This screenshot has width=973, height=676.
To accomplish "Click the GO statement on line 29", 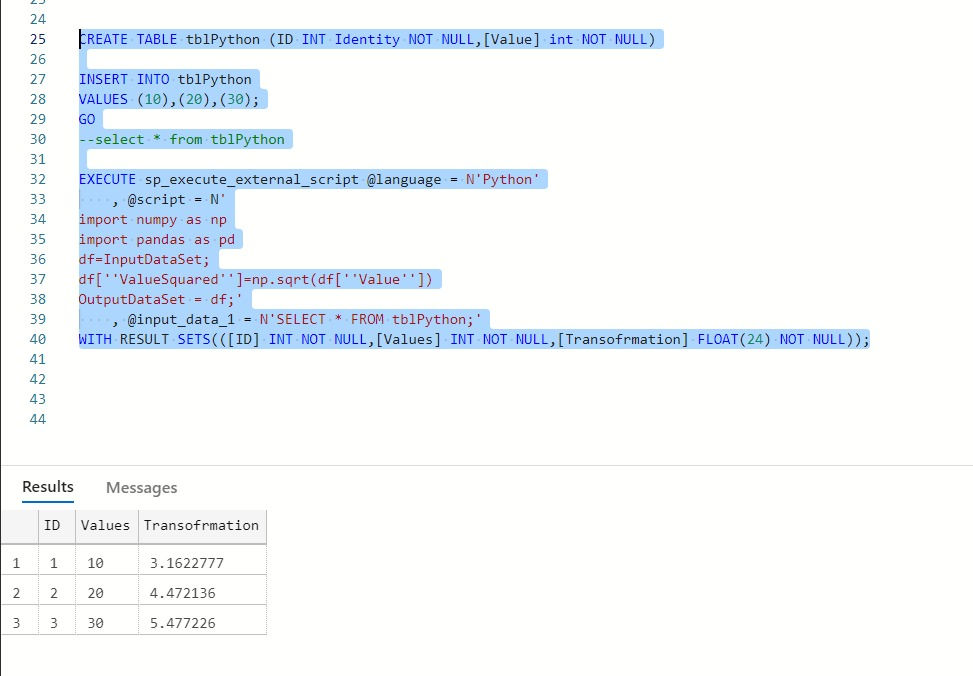I will point(87,119).
